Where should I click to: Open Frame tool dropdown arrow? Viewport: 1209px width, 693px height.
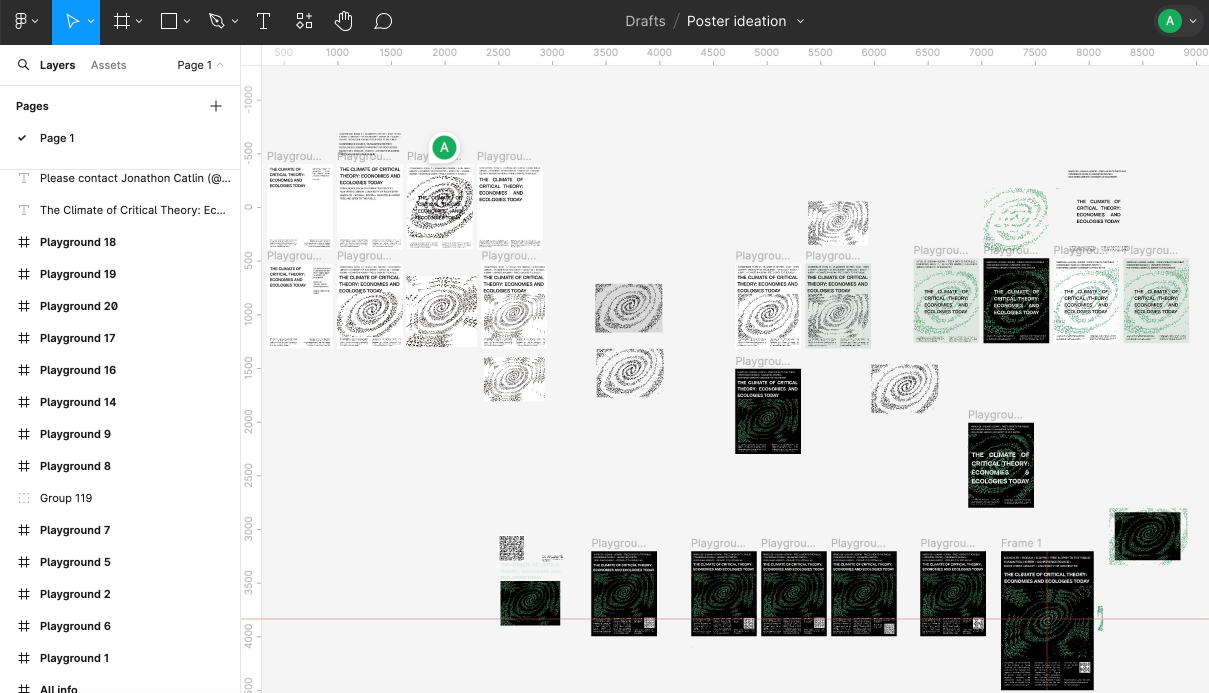[x=139, y=22]
